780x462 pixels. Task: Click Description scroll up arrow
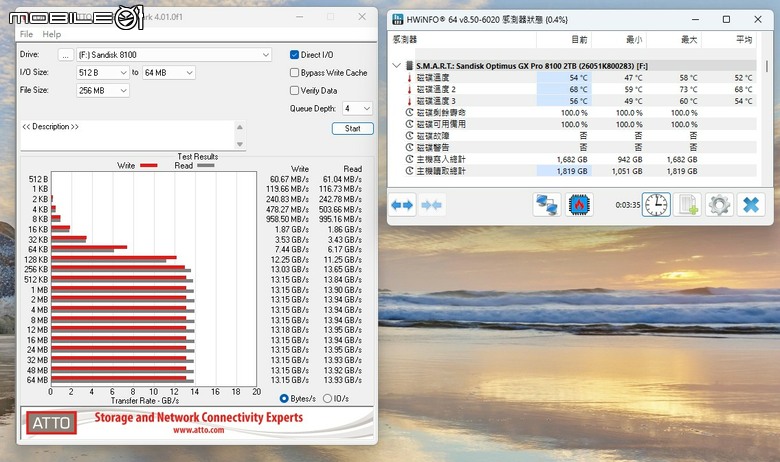240,127
